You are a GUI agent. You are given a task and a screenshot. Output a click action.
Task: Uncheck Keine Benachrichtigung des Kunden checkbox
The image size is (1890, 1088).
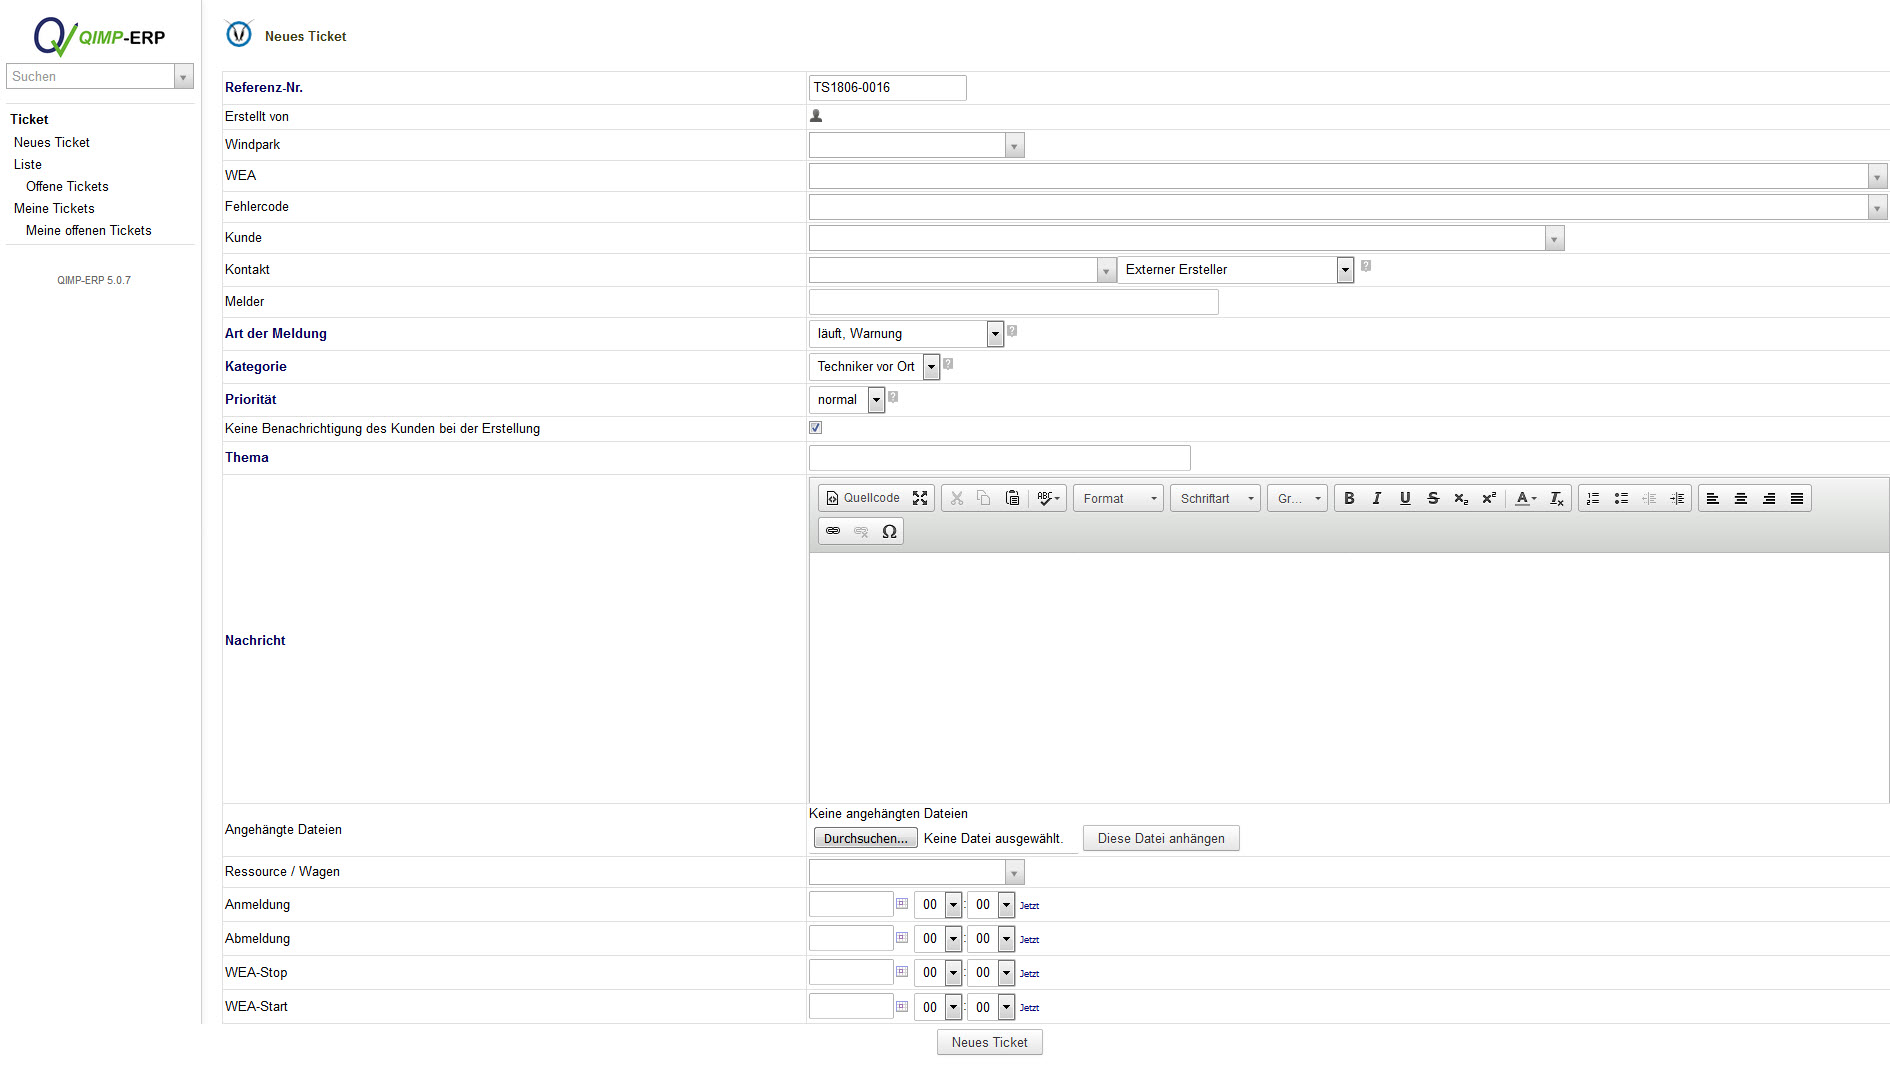(x=816, y=428)
